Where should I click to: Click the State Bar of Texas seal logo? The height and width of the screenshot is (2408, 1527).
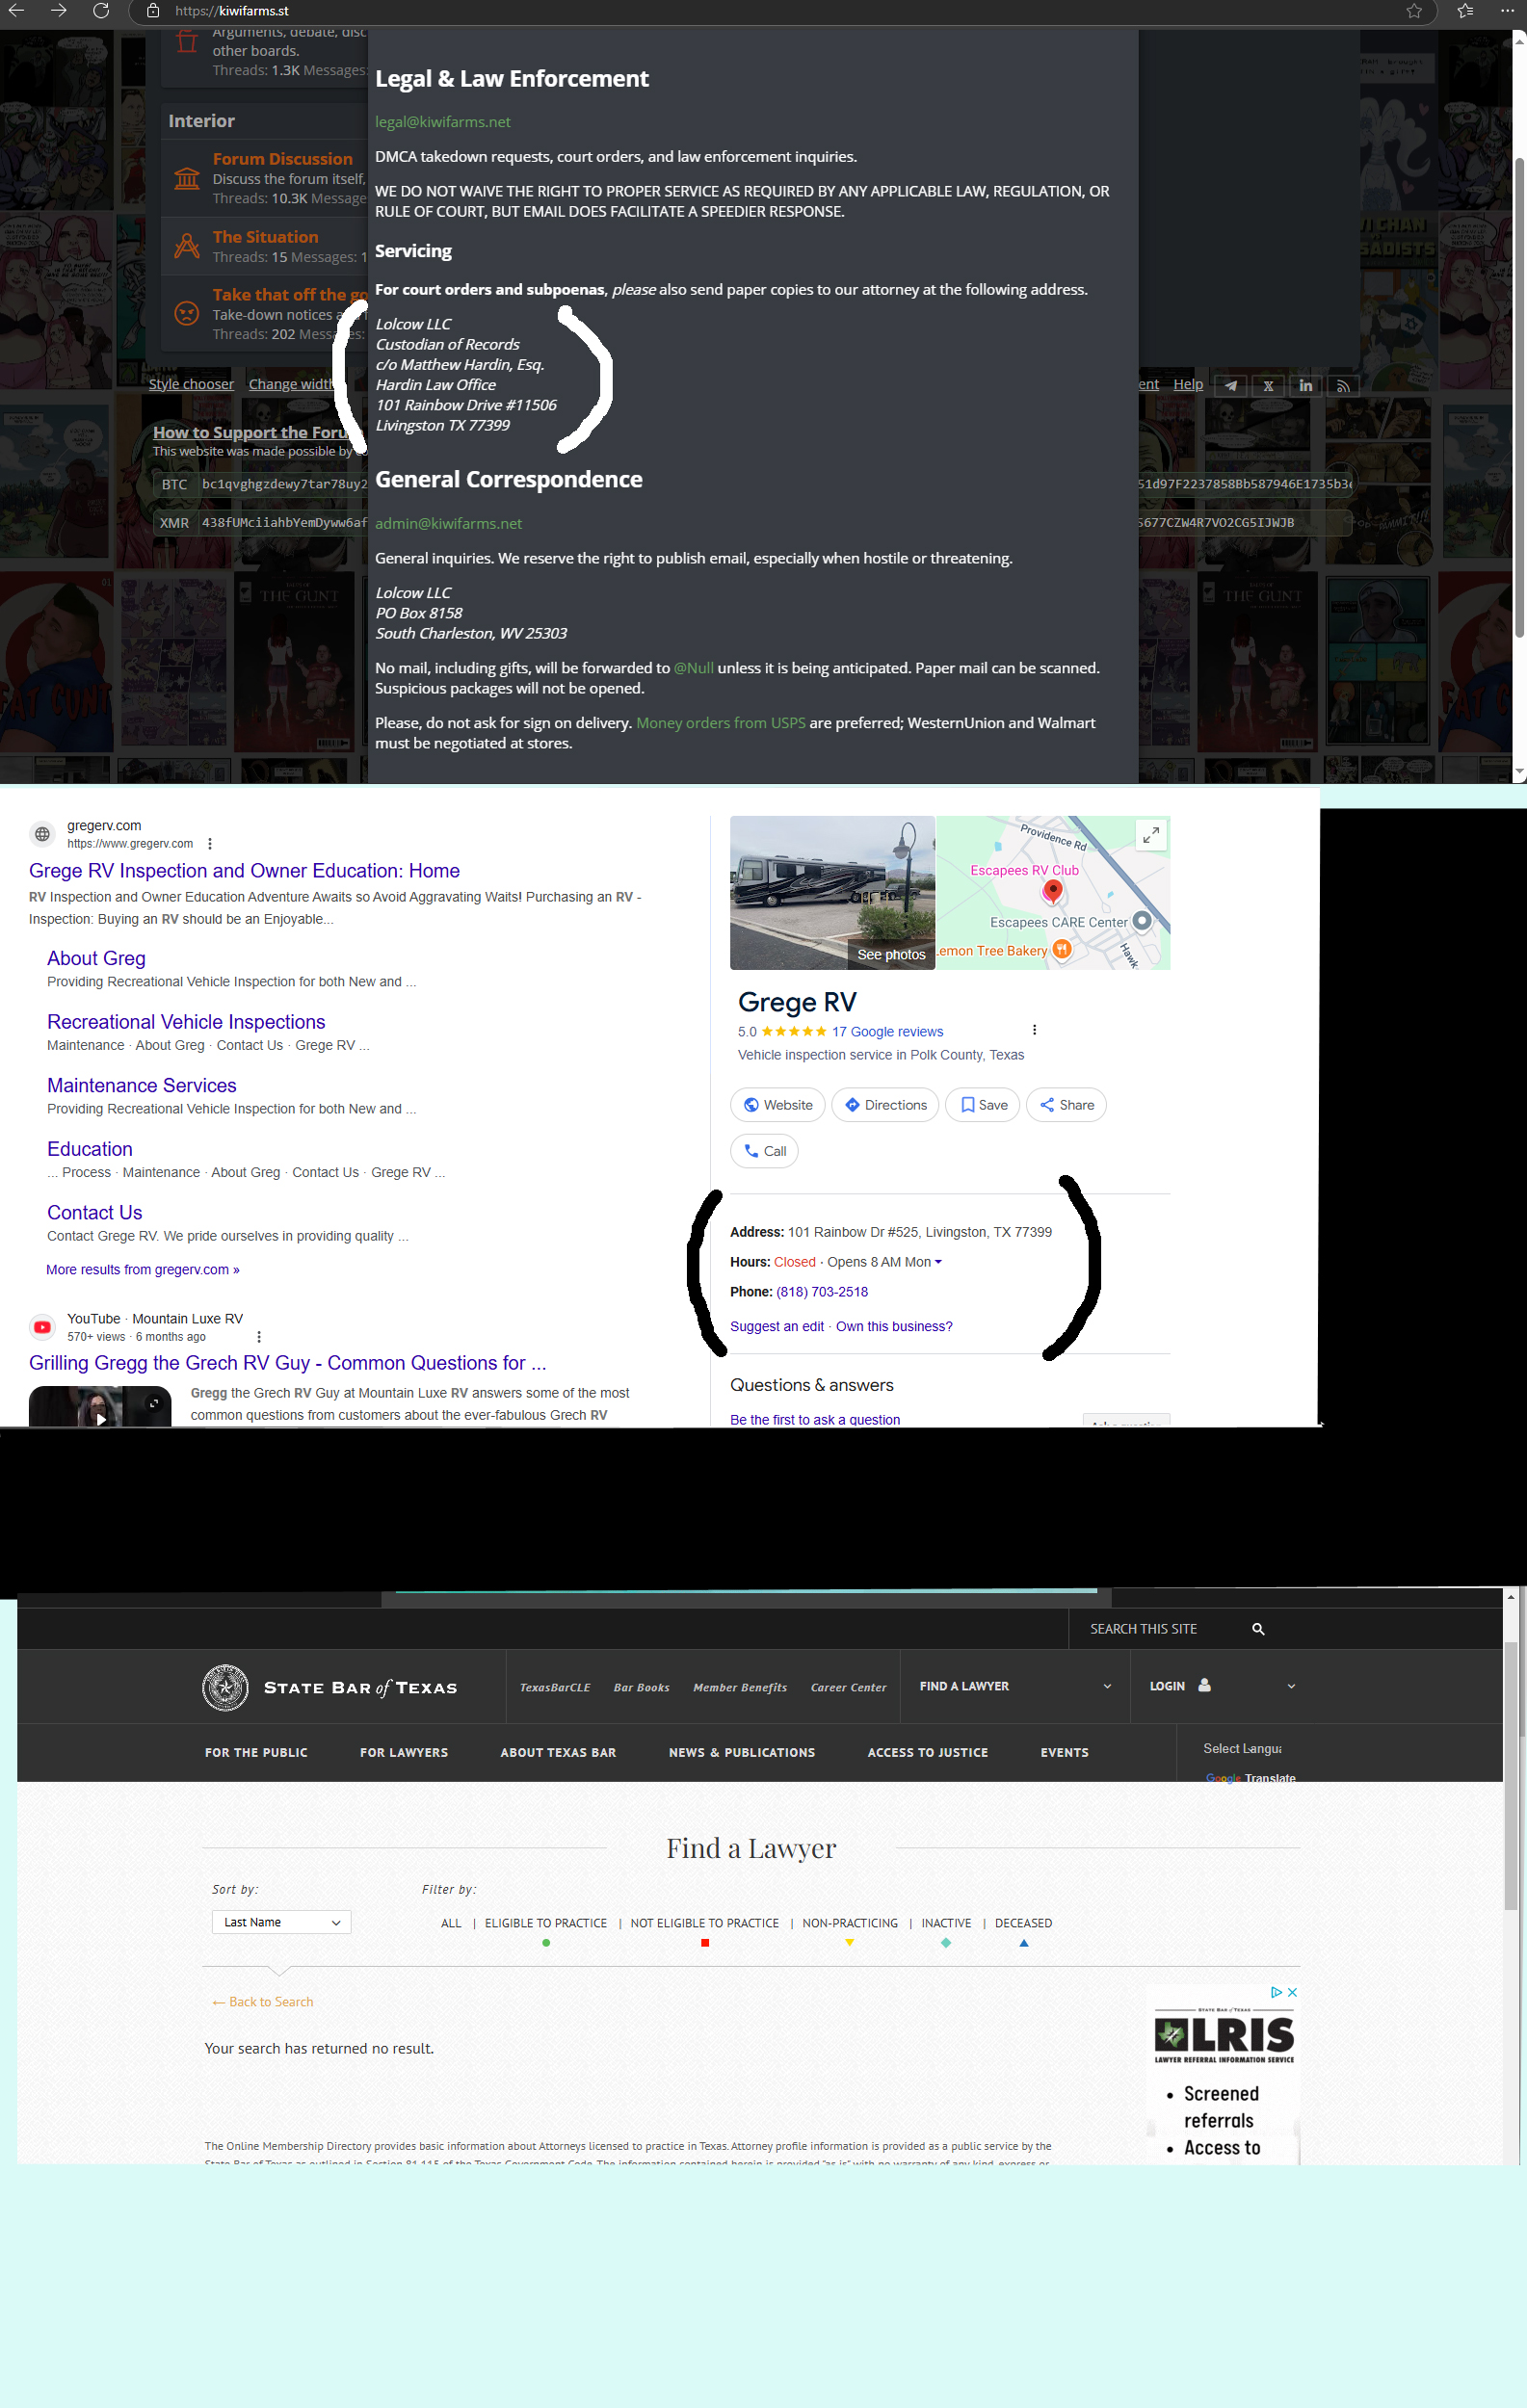coord(225,1688)
